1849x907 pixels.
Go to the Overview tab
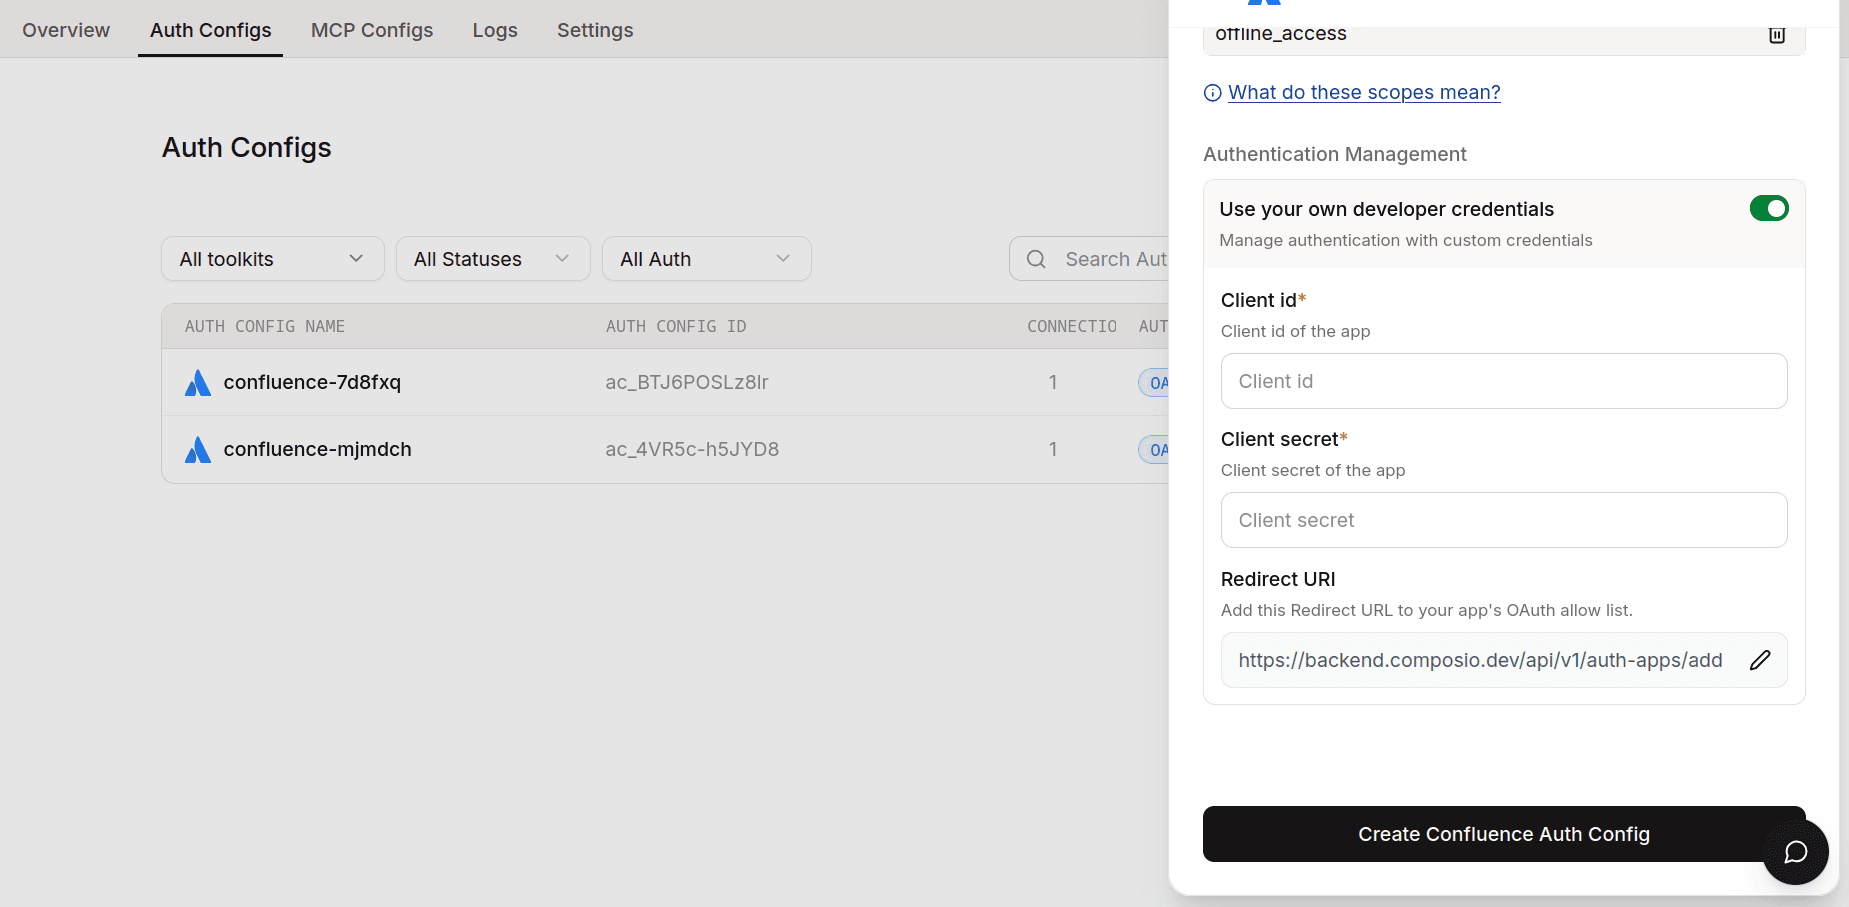pos(66,30)
